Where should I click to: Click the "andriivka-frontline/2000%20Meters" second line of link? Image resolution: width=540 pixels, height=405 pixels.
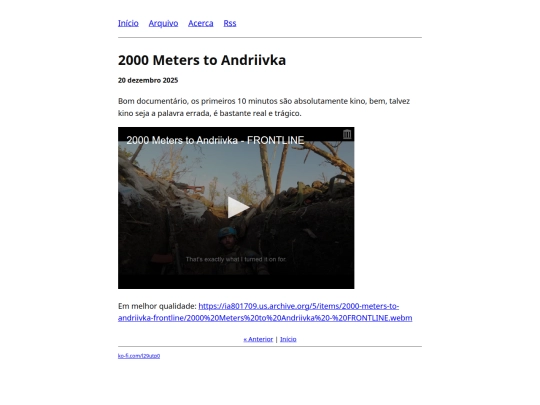265,318
